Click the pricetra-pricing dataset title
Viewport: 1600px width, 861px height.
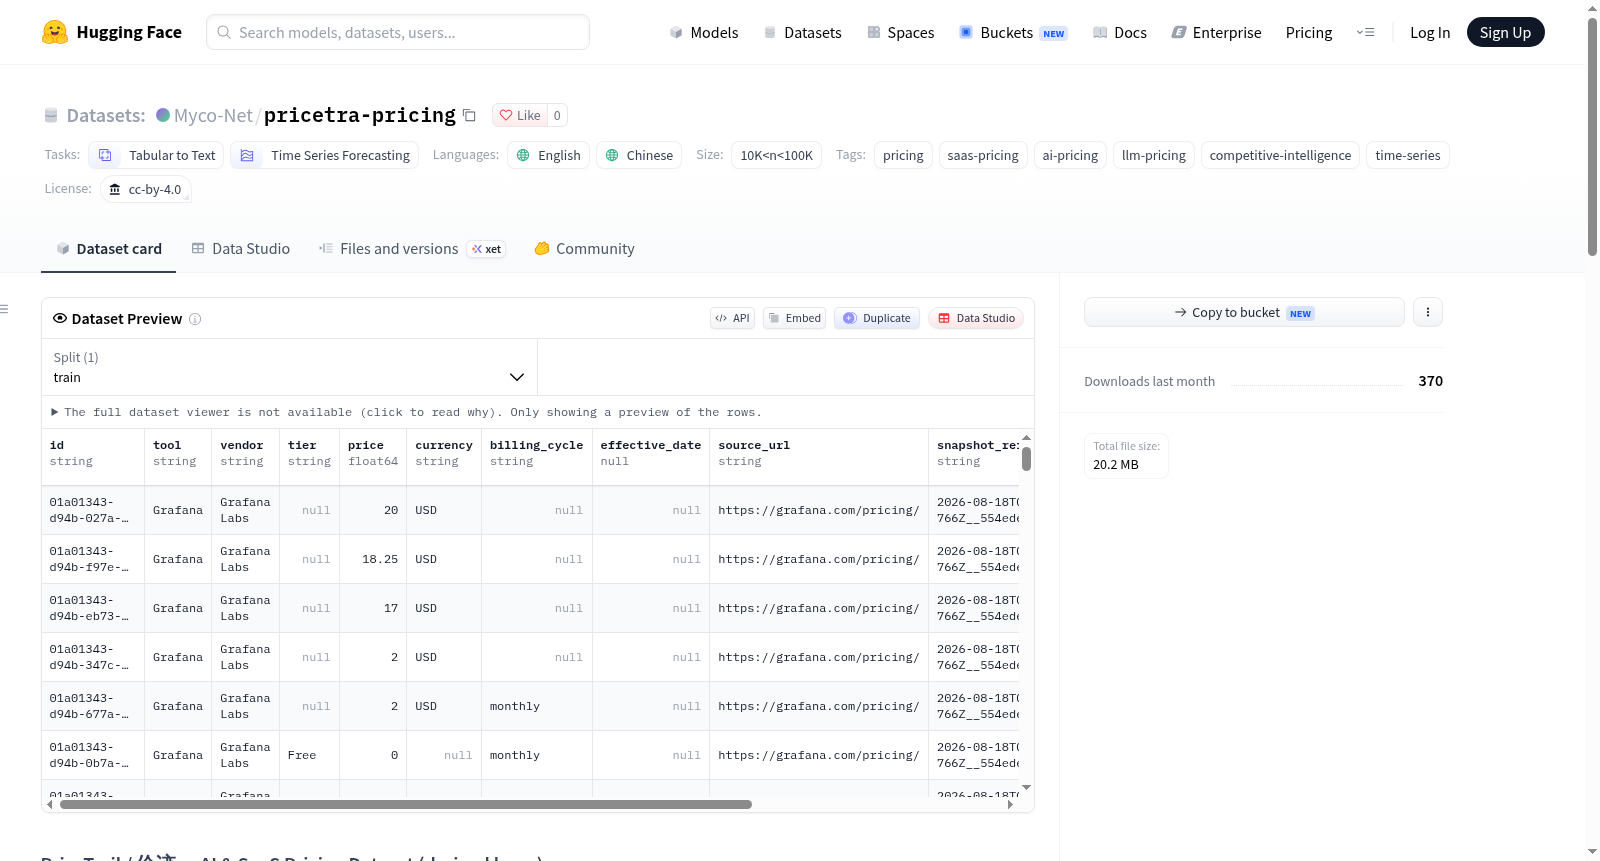360,115
